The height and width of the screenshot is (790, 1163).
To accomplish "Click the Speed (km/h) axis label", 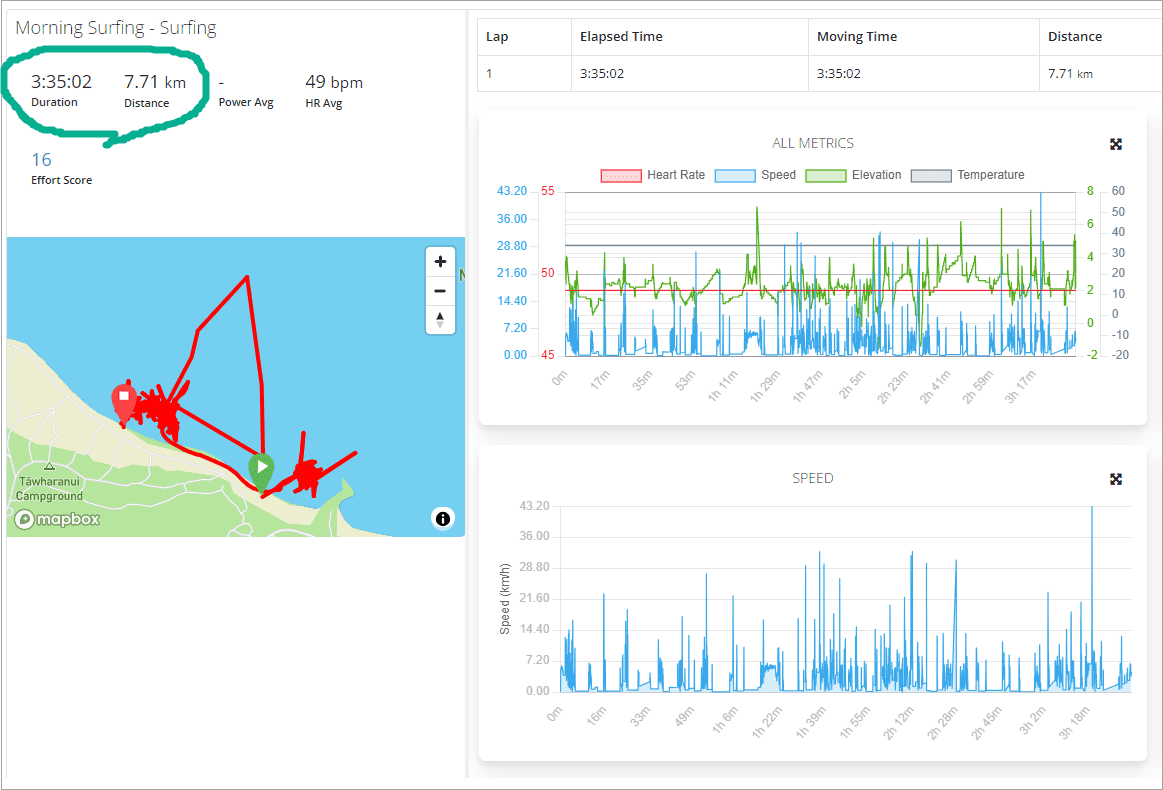I will [505, 599].
